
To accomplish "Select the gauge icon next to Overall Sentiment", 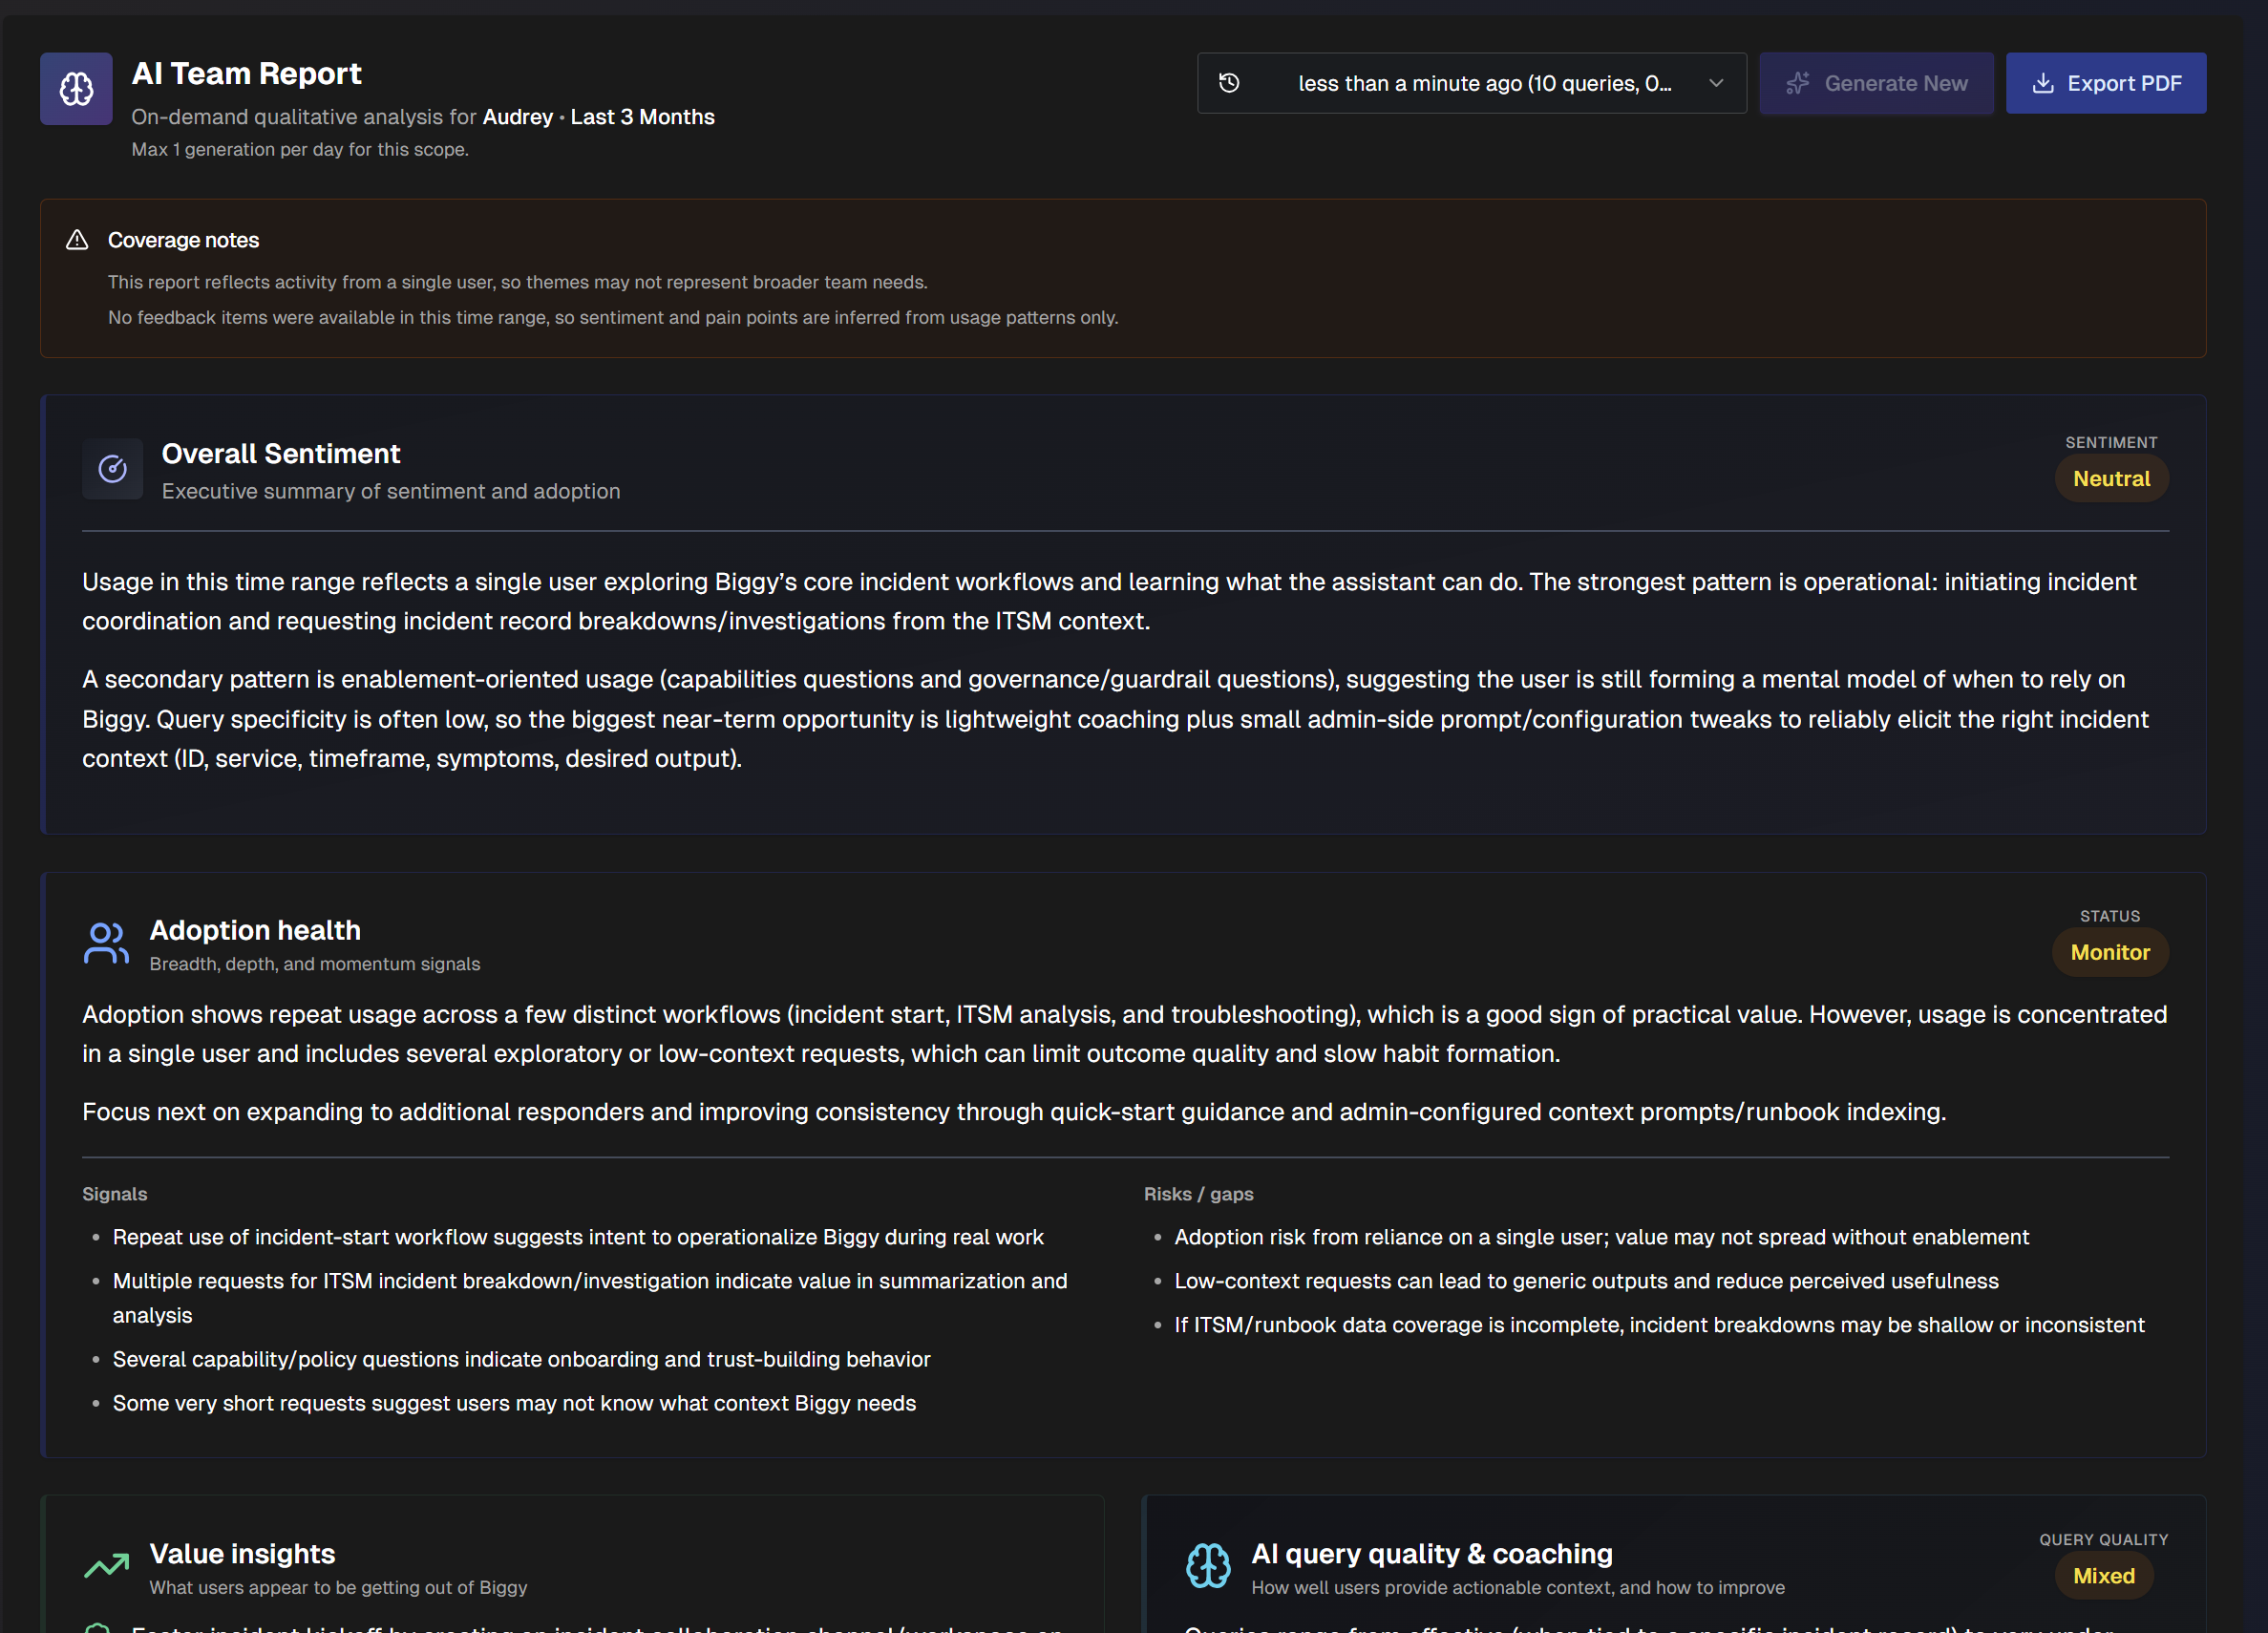I will pos(112,468).
